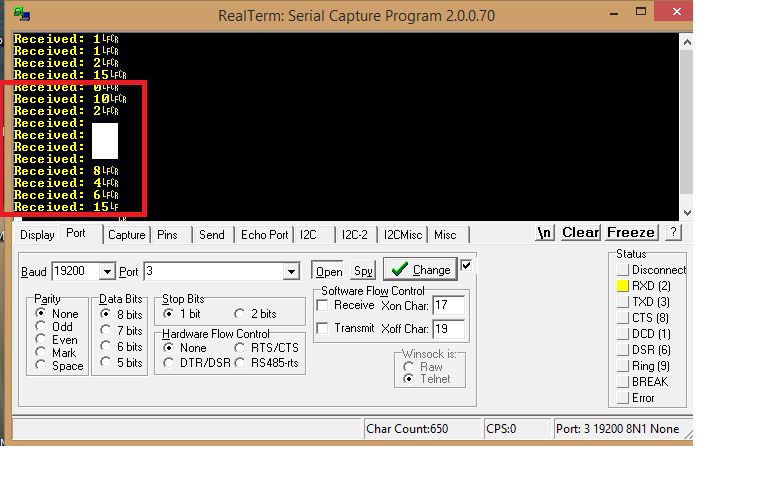Click the Open port button

329,271
